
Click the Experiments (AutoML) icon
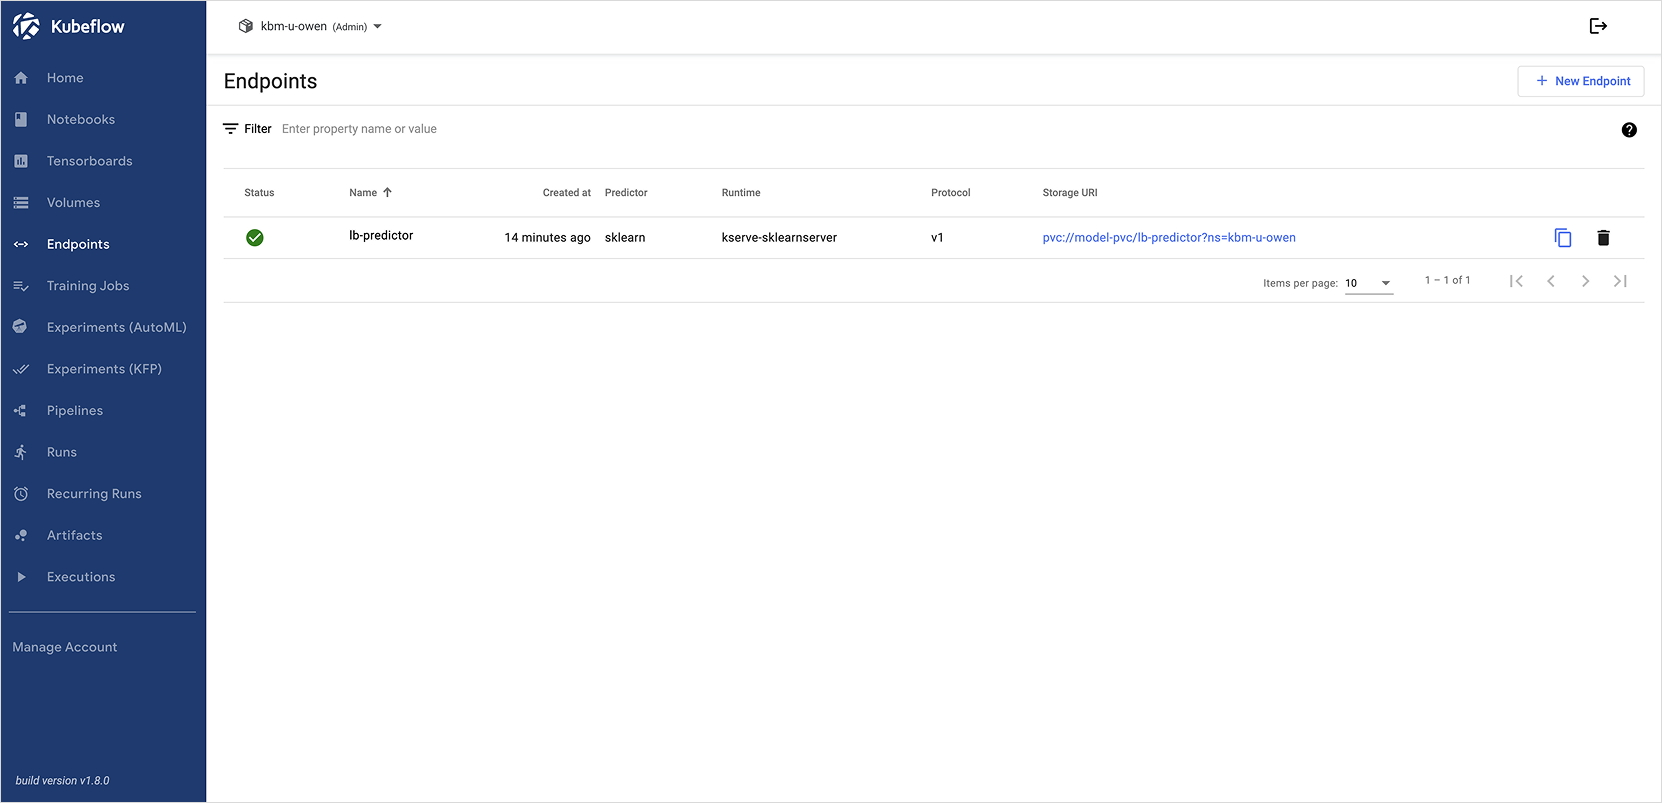(20, 327)
